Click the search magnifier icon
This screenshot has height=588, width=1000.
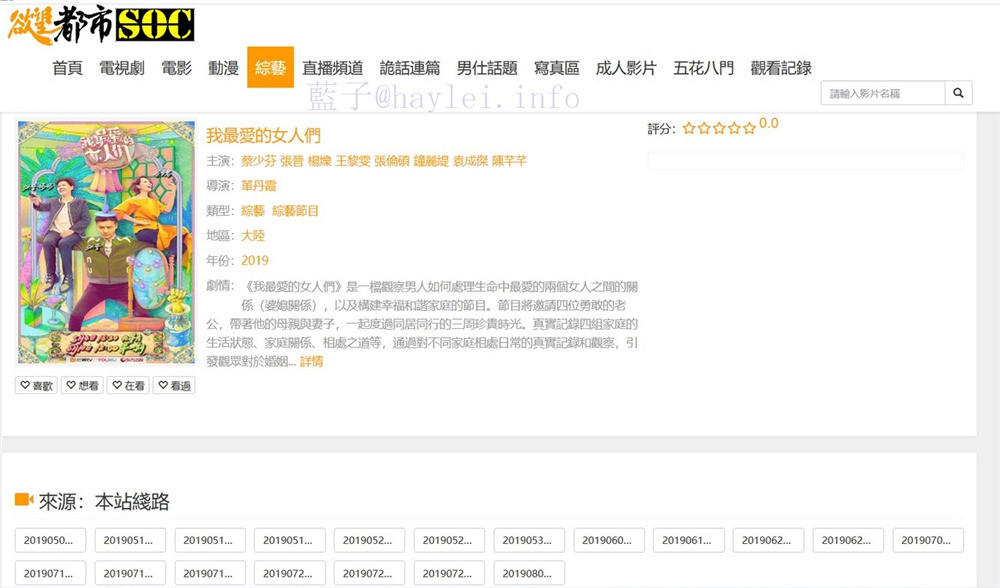958,93
